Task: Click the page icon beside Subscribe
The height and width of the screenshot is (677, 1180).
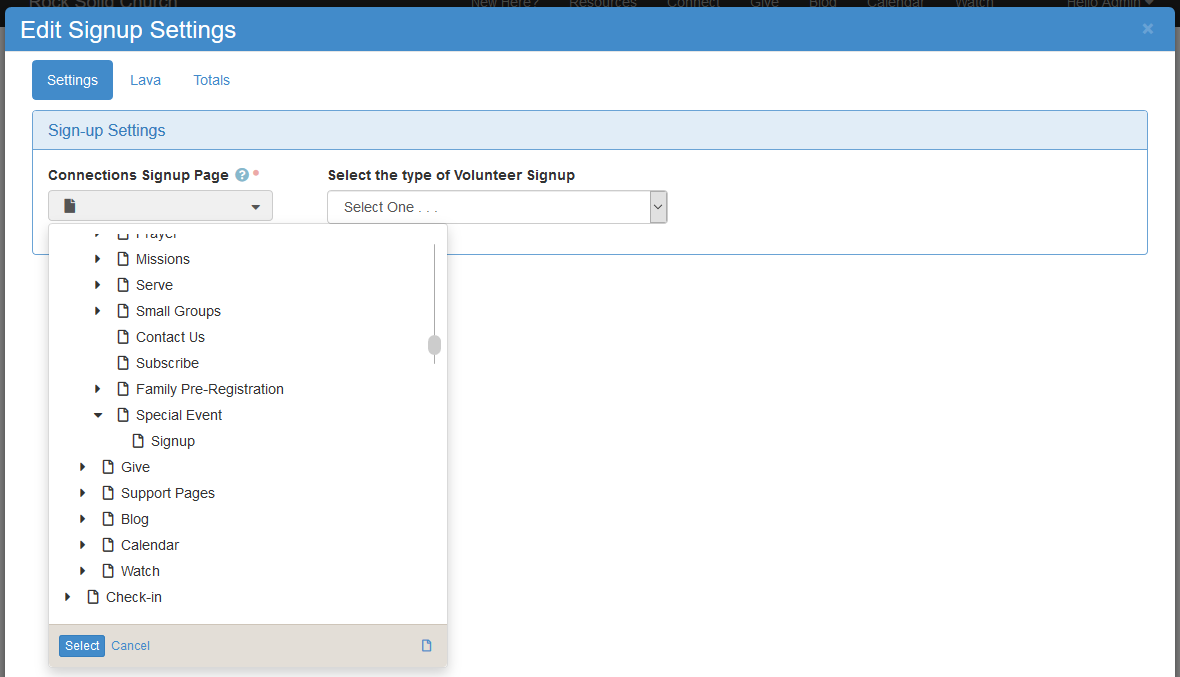Action: click(x=123, y=363)
